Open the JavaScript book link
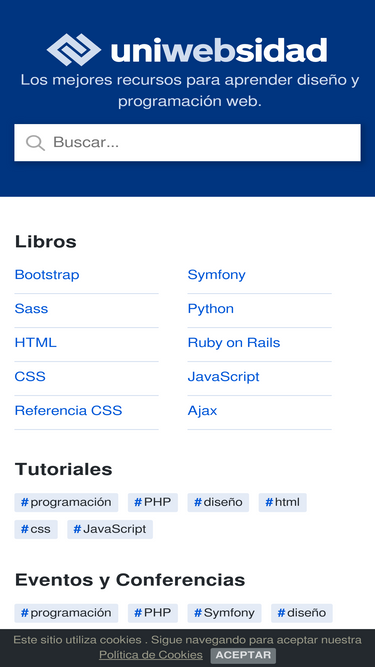The width and height of the screenshot is (375, 667). [x=223, y=376]
